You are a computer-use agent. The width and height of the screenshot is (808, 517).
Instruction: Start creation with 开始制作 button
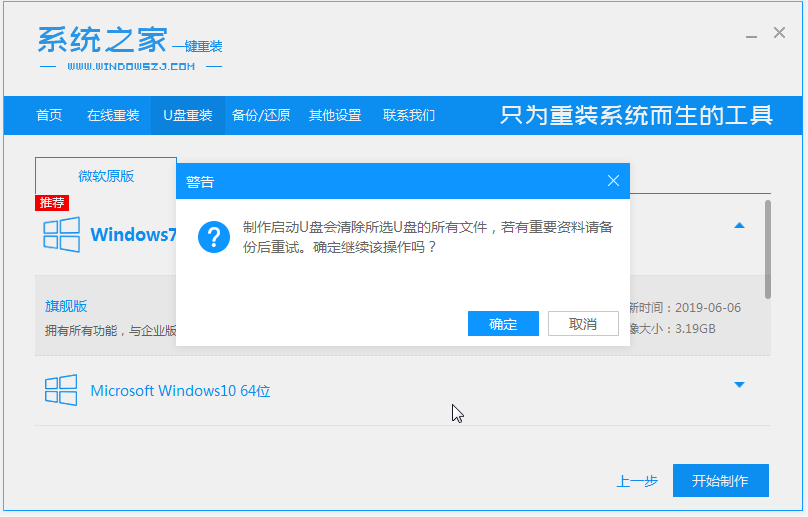coord(720,480)
